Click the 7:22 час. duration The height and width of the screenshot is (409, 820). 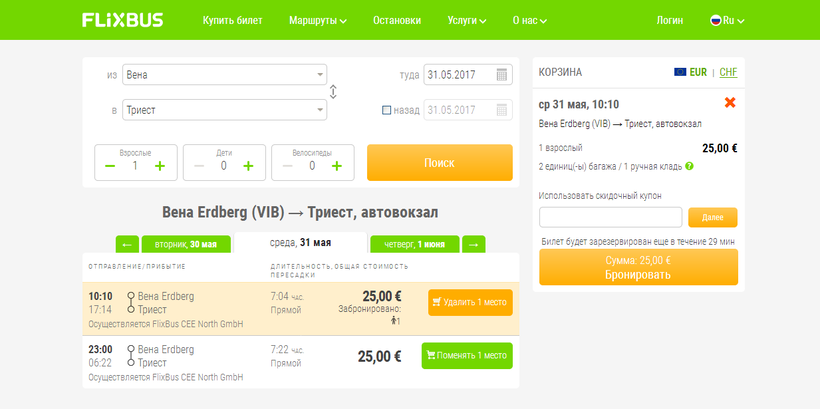click(x=288, y=349)
